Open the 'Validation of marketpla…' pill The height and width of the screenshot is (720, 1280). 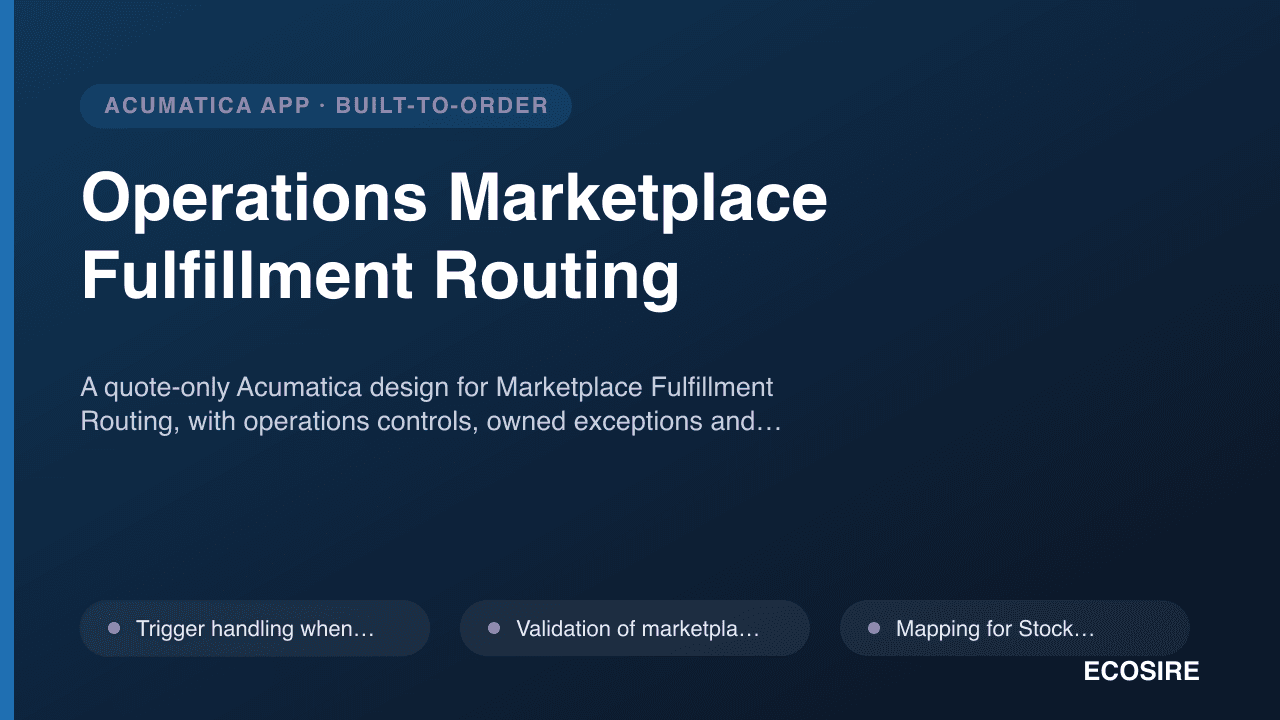635,628
